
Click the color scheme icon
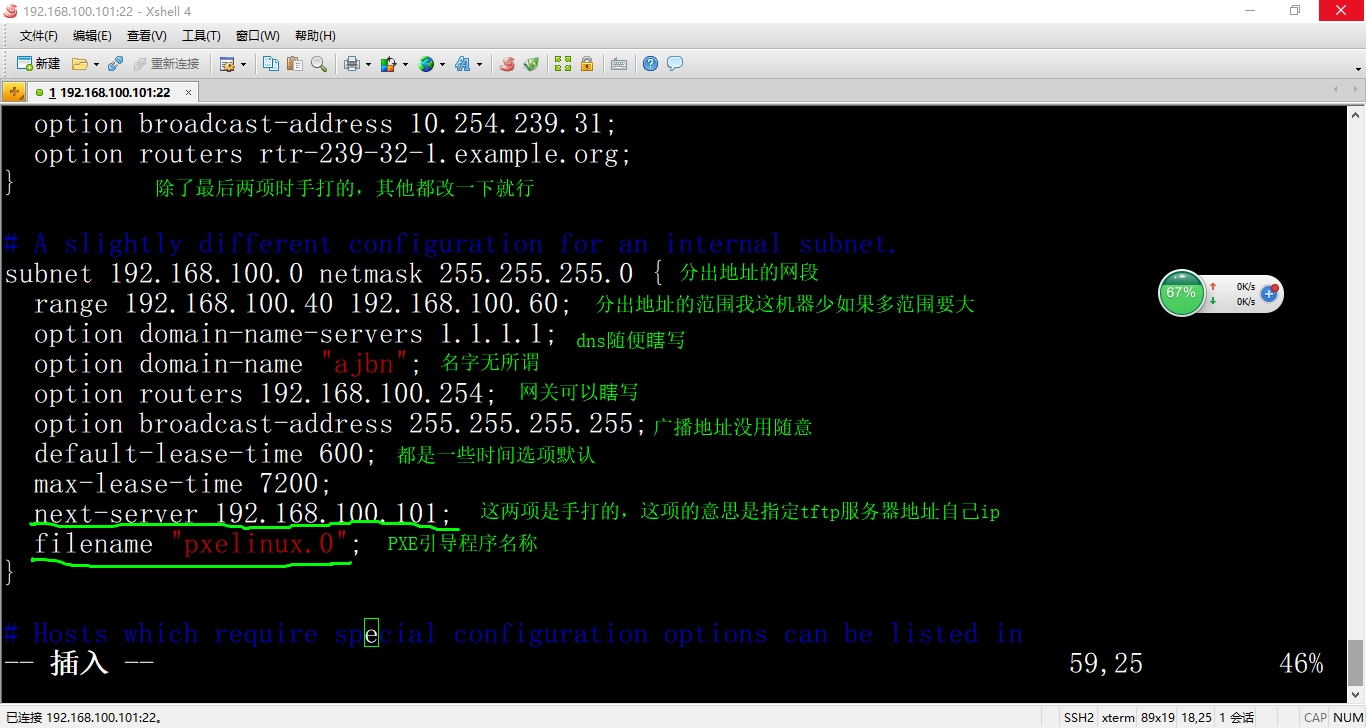[x=389, y=64]
